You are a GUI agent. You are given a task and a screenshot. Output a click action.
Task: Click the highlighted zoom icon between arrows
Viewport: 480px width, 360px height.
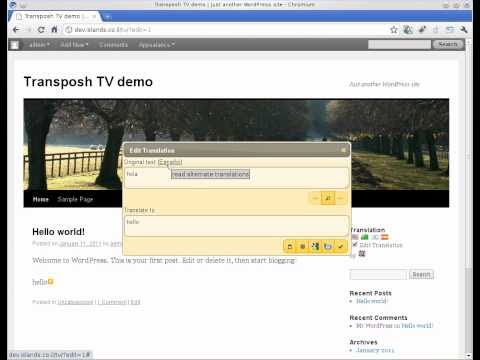328,198
